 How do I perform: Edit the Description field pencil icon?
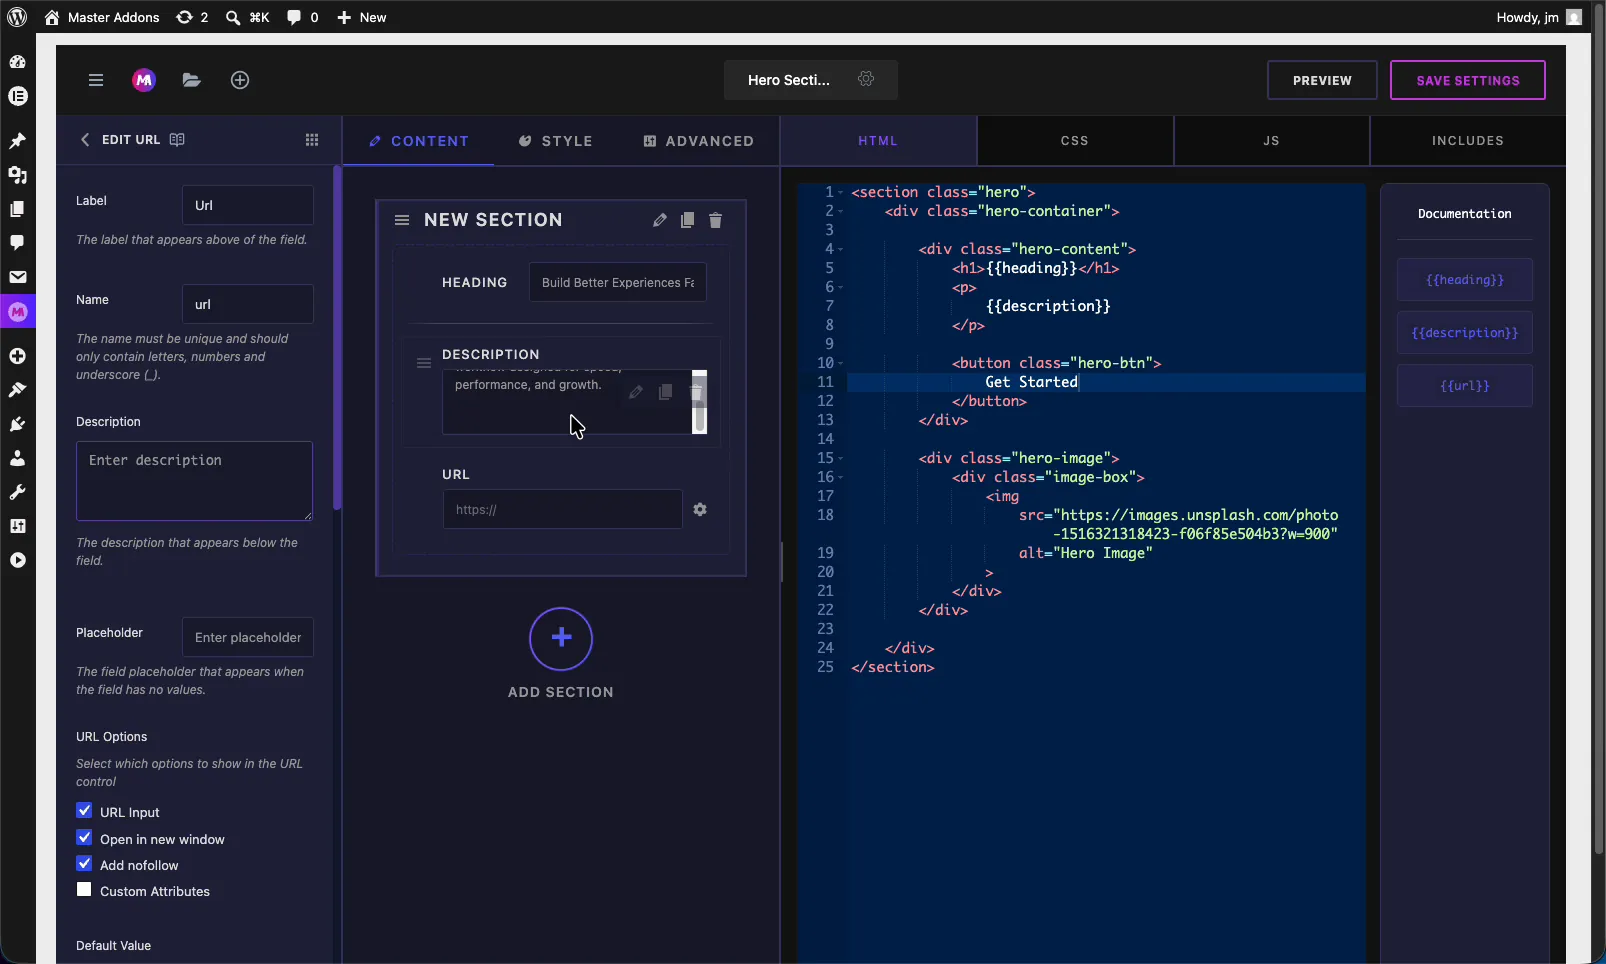tap(636, 392)
